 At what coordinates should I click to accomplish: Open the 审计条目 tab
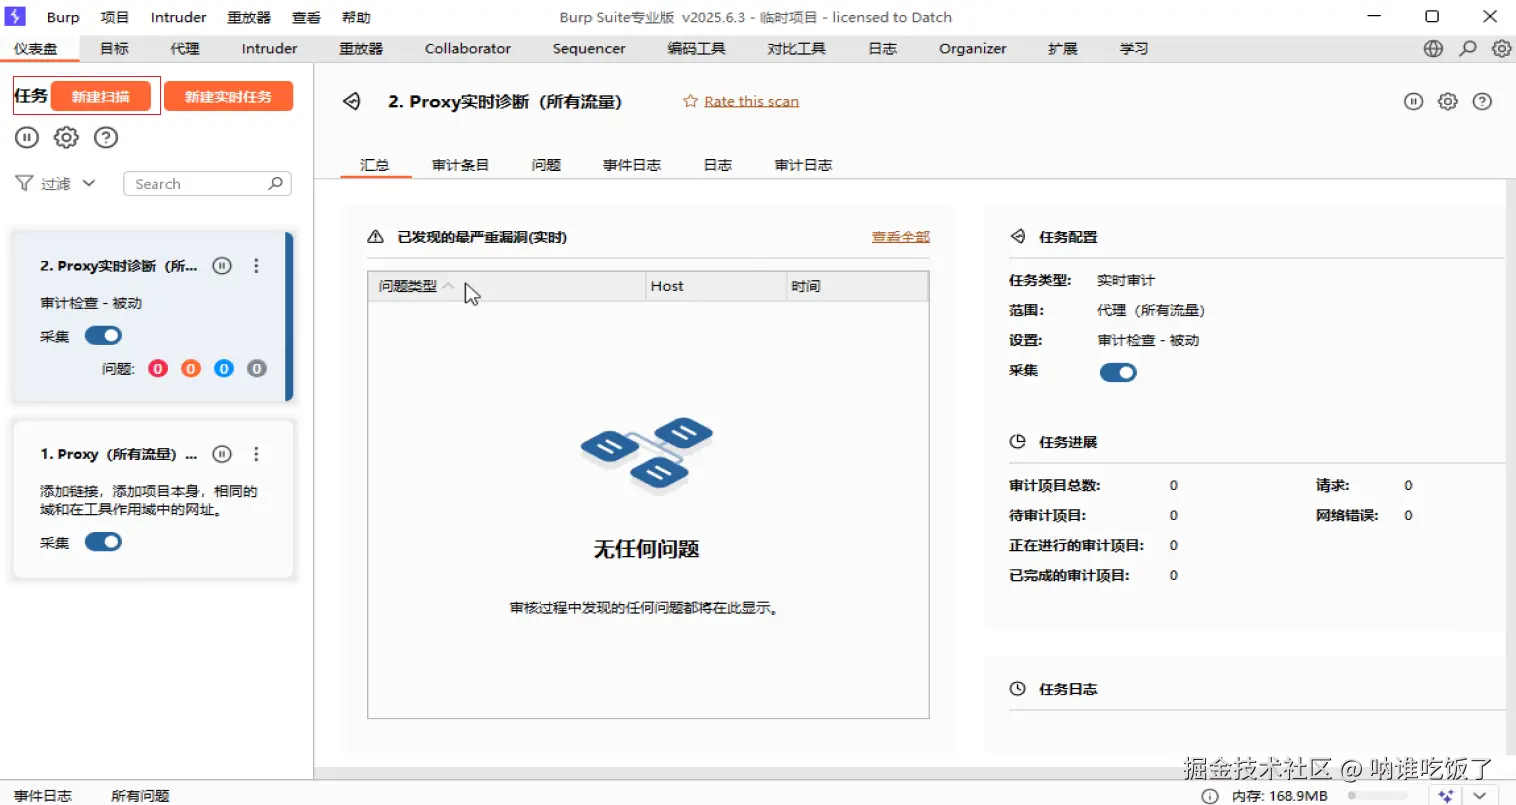(460, 165)
